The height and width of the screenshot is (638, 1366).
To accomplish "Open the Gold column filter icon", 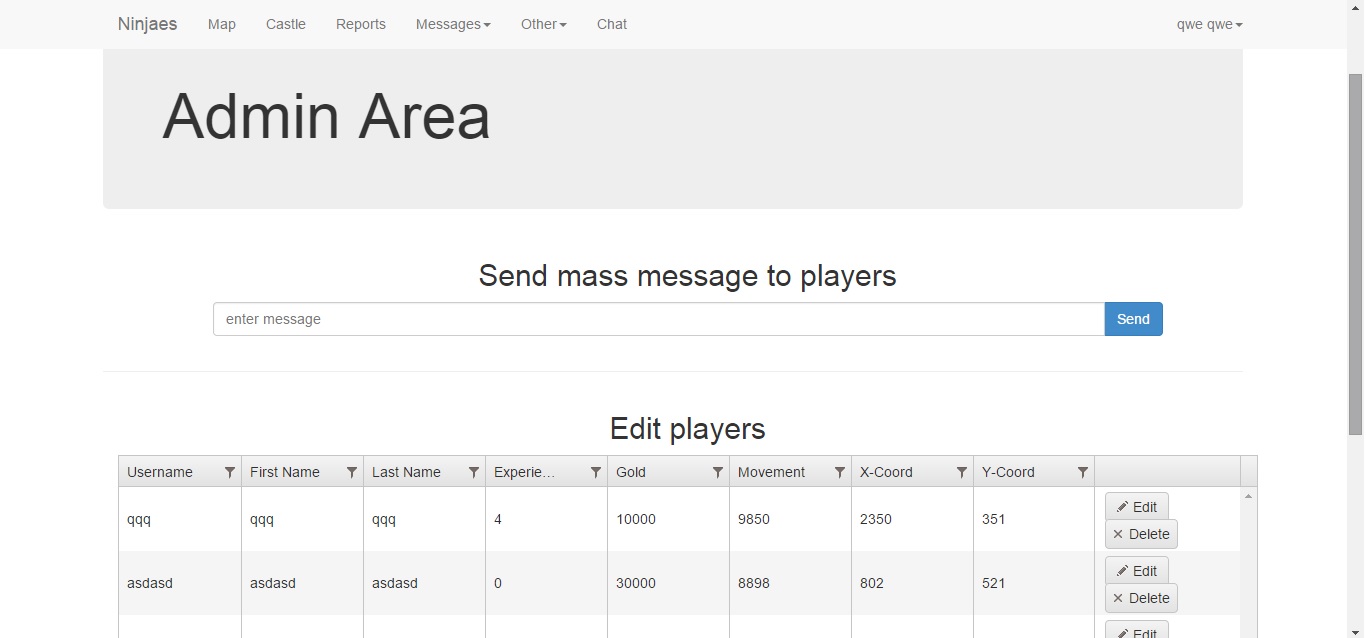I will 718,472.
